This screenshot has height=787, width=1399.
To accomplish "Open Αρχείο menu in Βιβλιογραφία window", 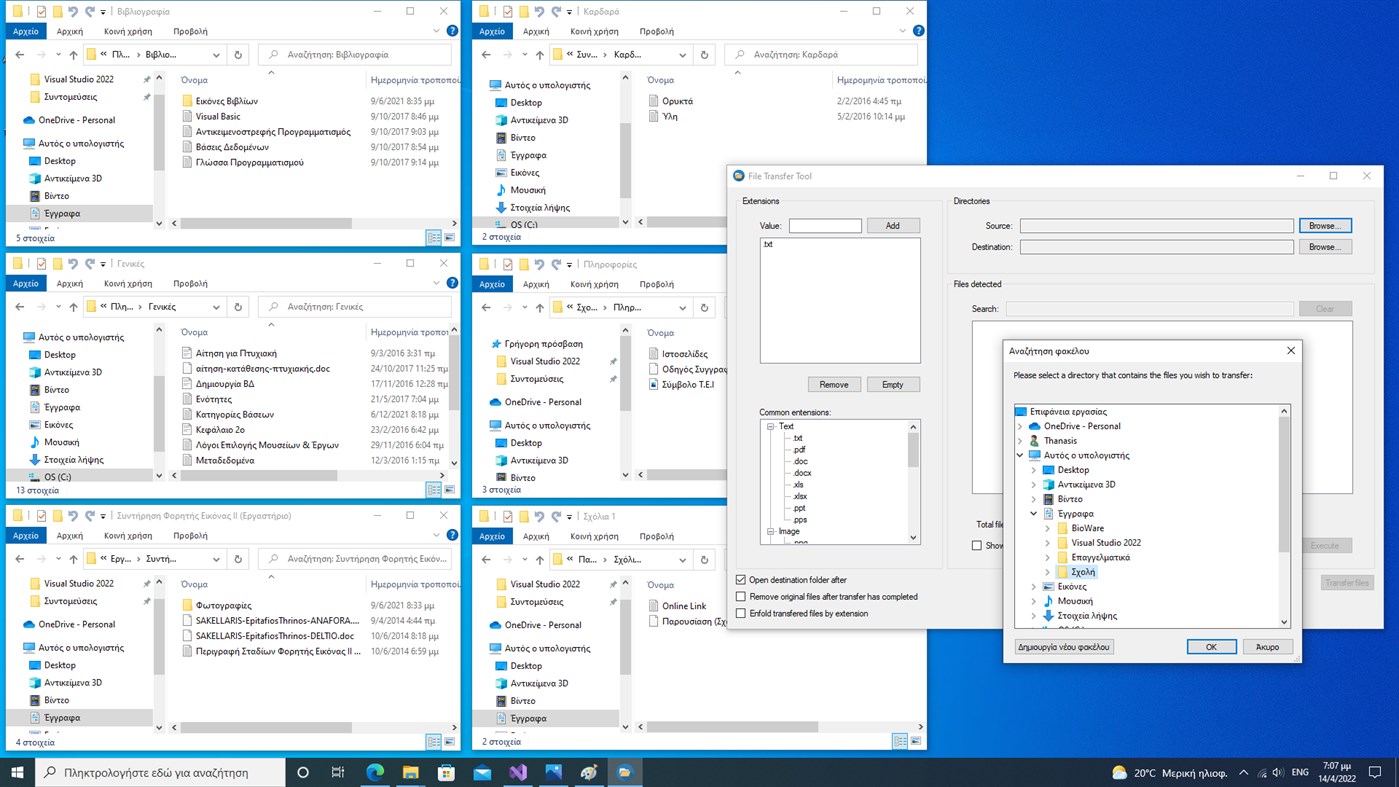I will (26, 31).
